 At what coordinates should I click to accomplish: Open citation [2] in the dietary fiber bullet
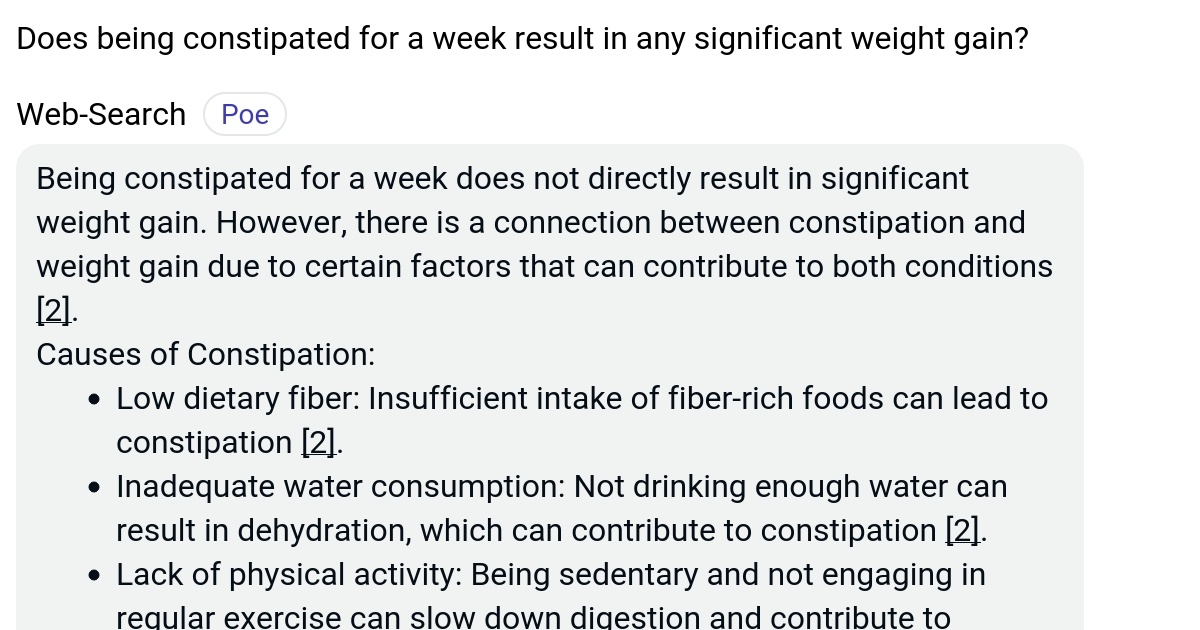tap(317, 442)
